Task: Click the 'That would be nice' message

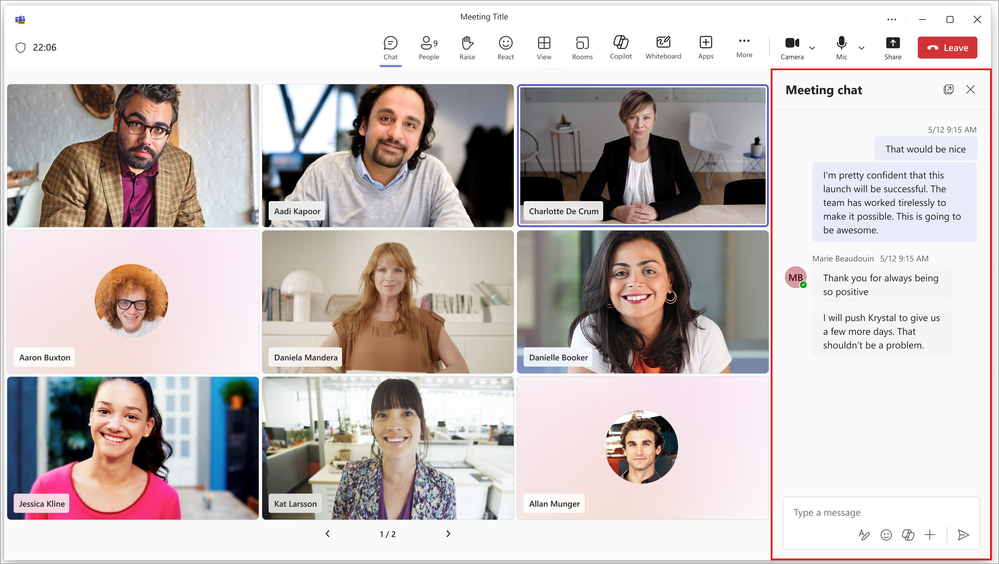Action: [x=925, y=149]
